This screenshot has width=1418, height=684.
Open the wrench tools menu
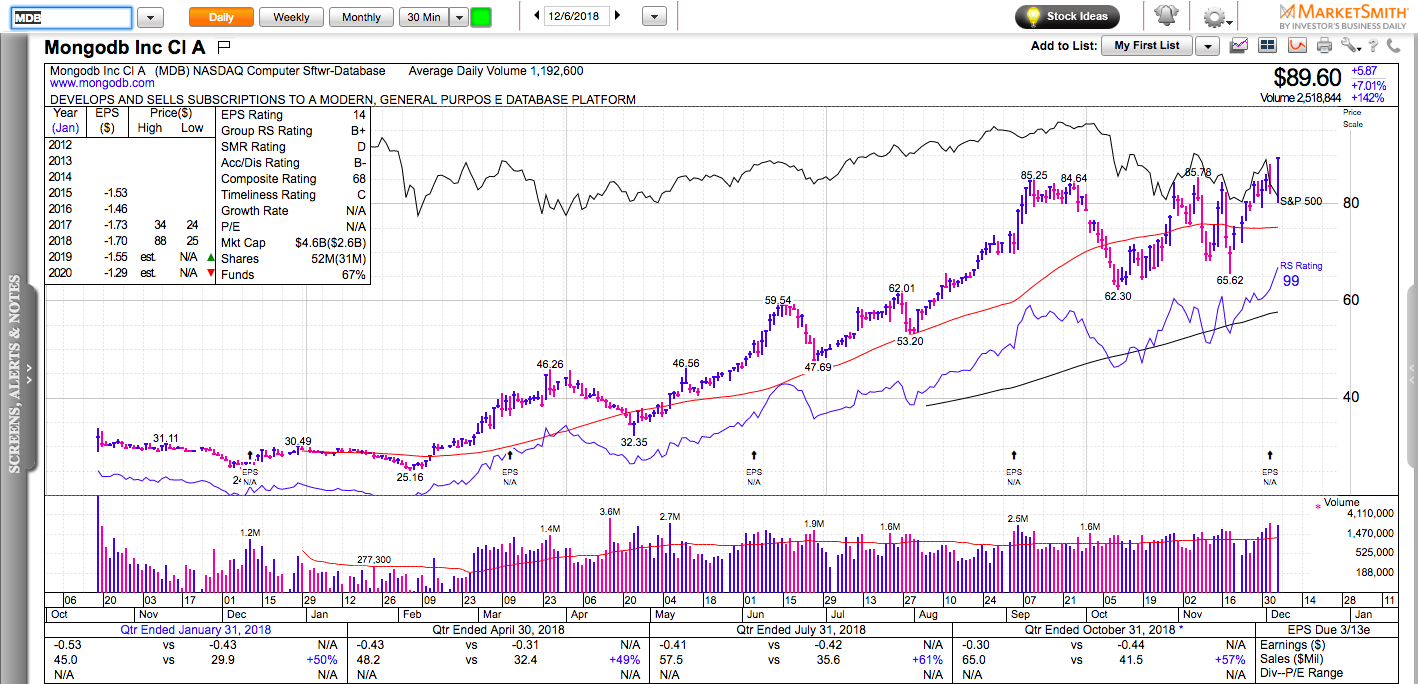pyautogui.click(x=1352, y=45)
